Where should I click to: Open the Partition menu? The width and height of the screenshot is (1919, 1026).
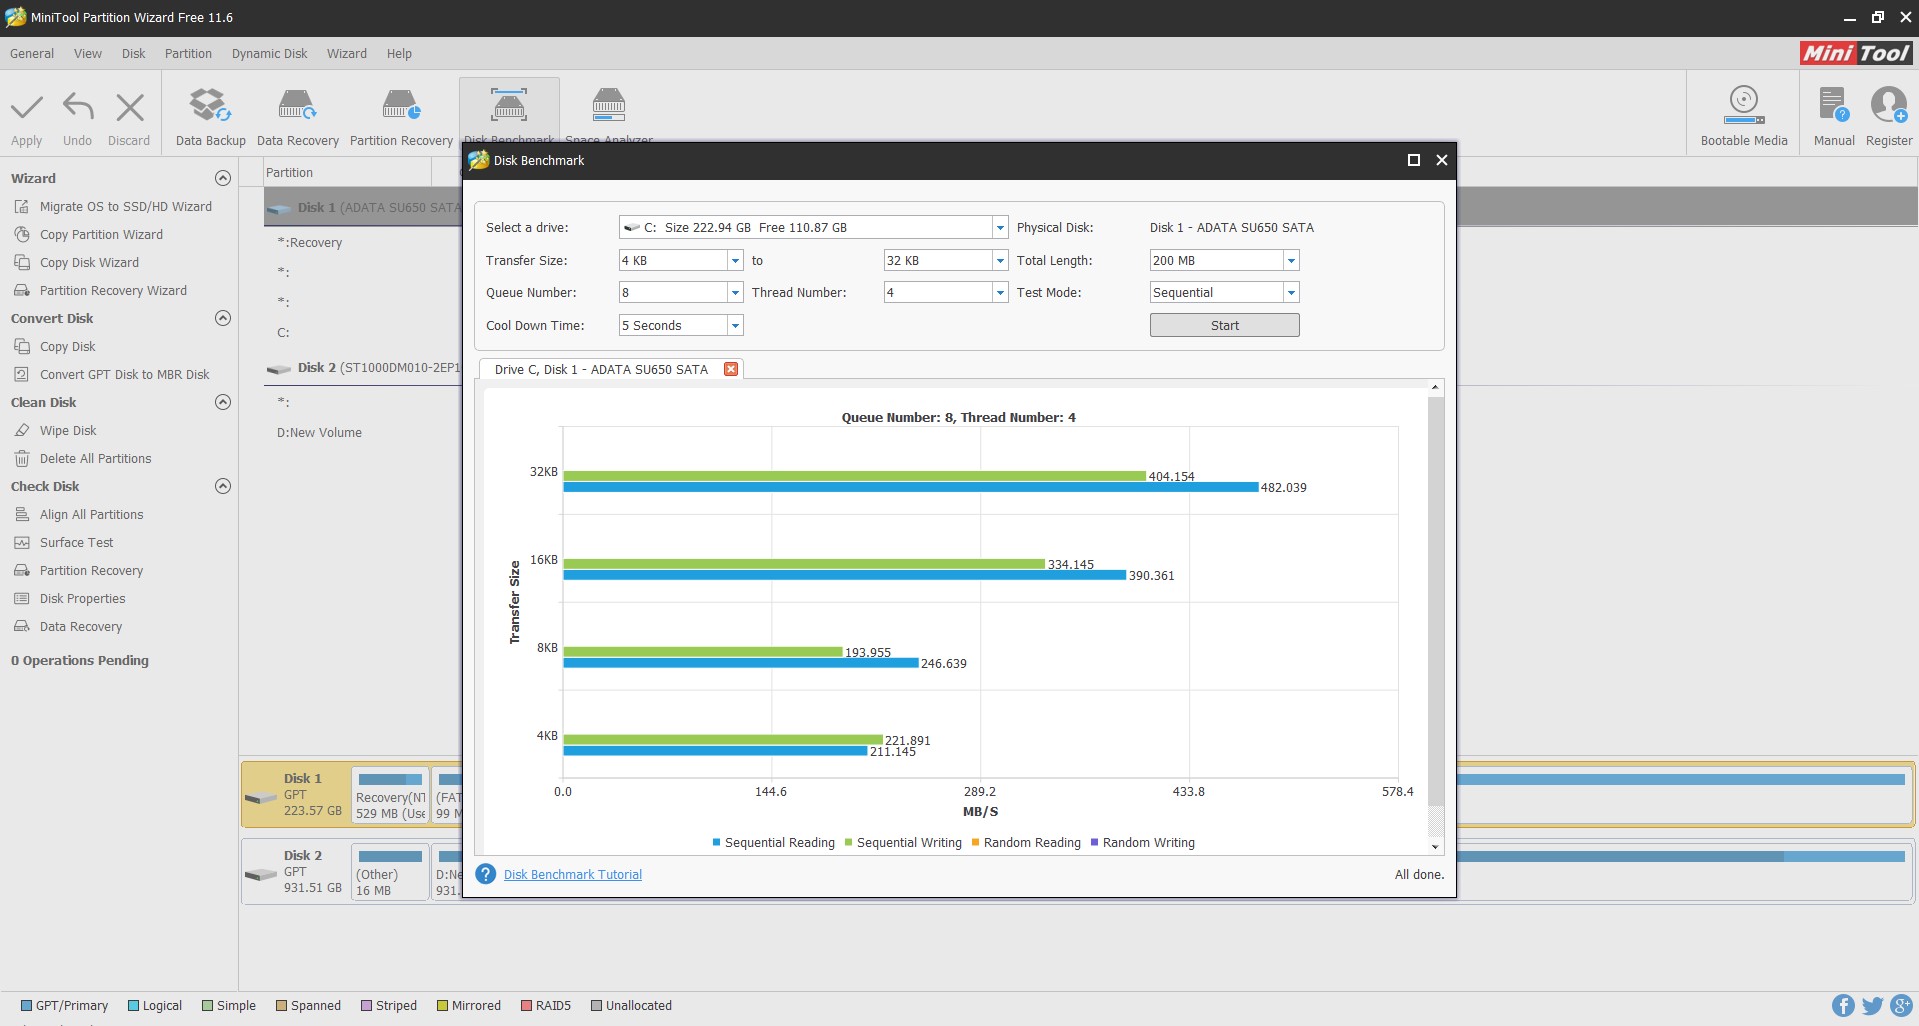pos(188,53)
